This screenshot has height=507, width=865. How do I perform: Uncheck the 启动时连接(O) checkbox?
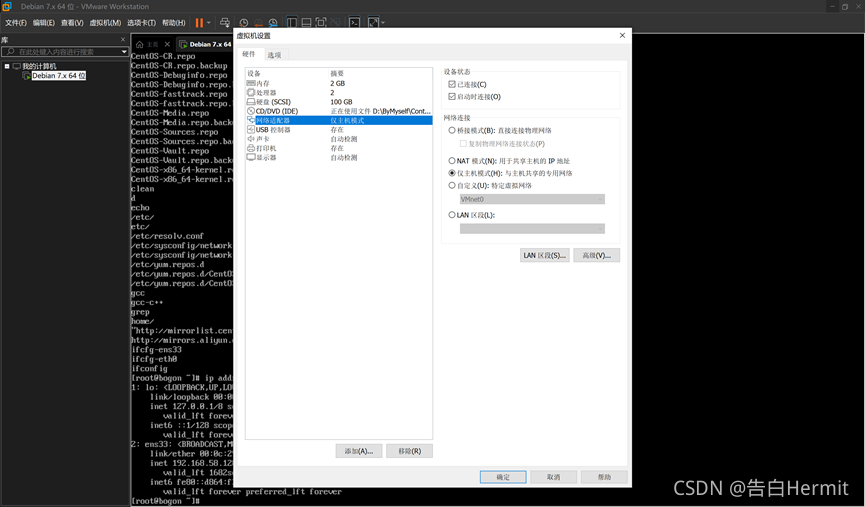click(x=452, y=97)
